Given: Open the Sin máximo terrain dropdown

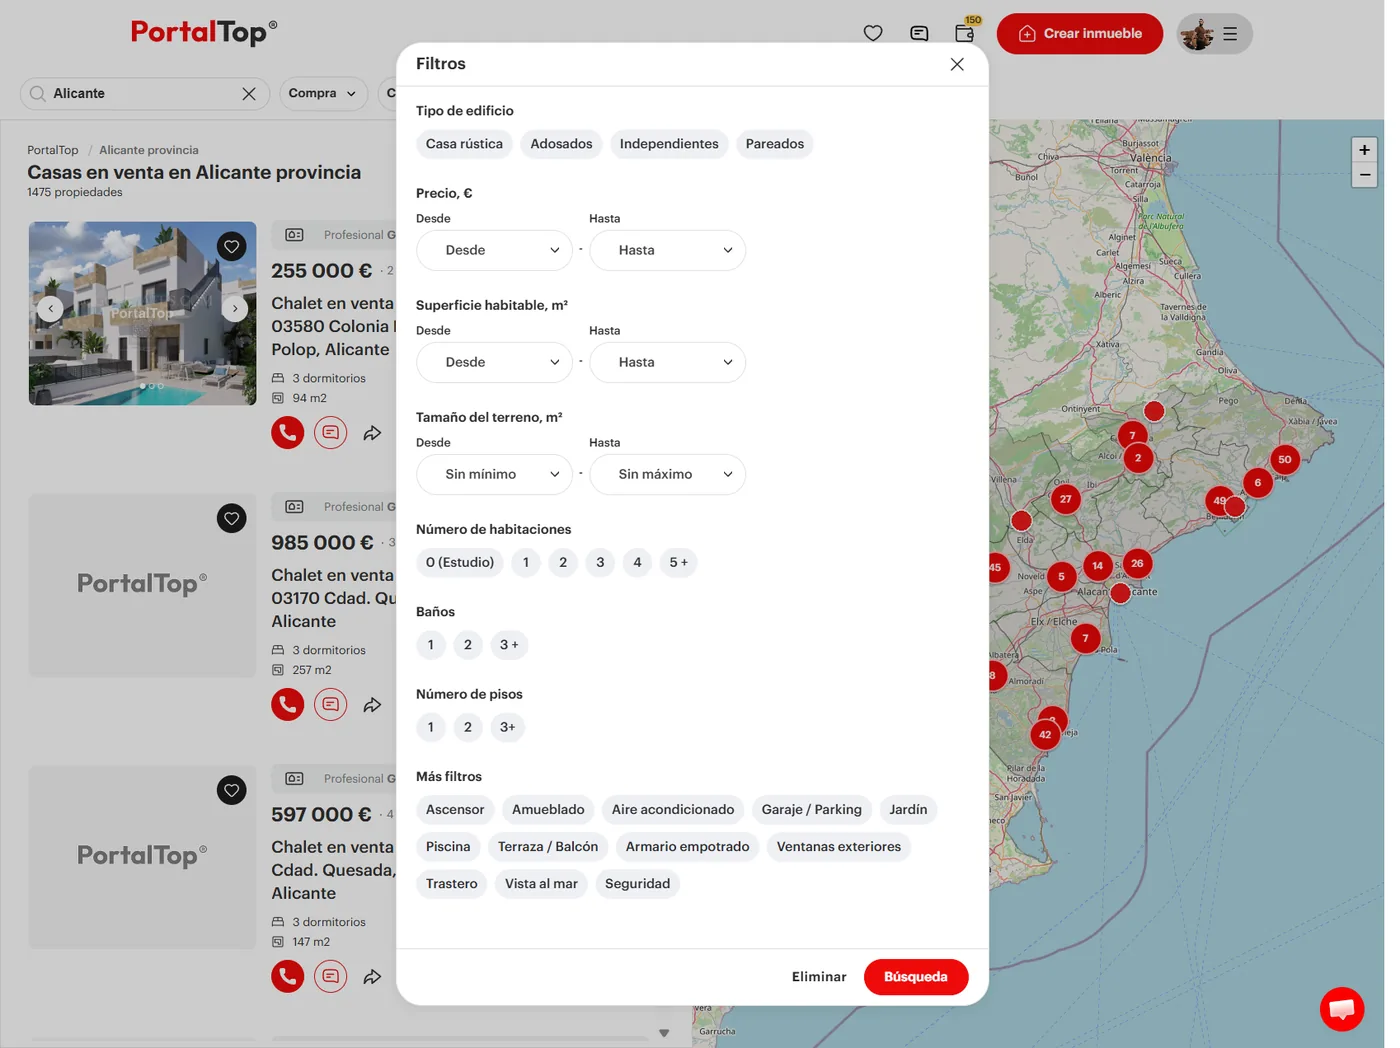Looking at the screenshot, I should tap(668, 474).
